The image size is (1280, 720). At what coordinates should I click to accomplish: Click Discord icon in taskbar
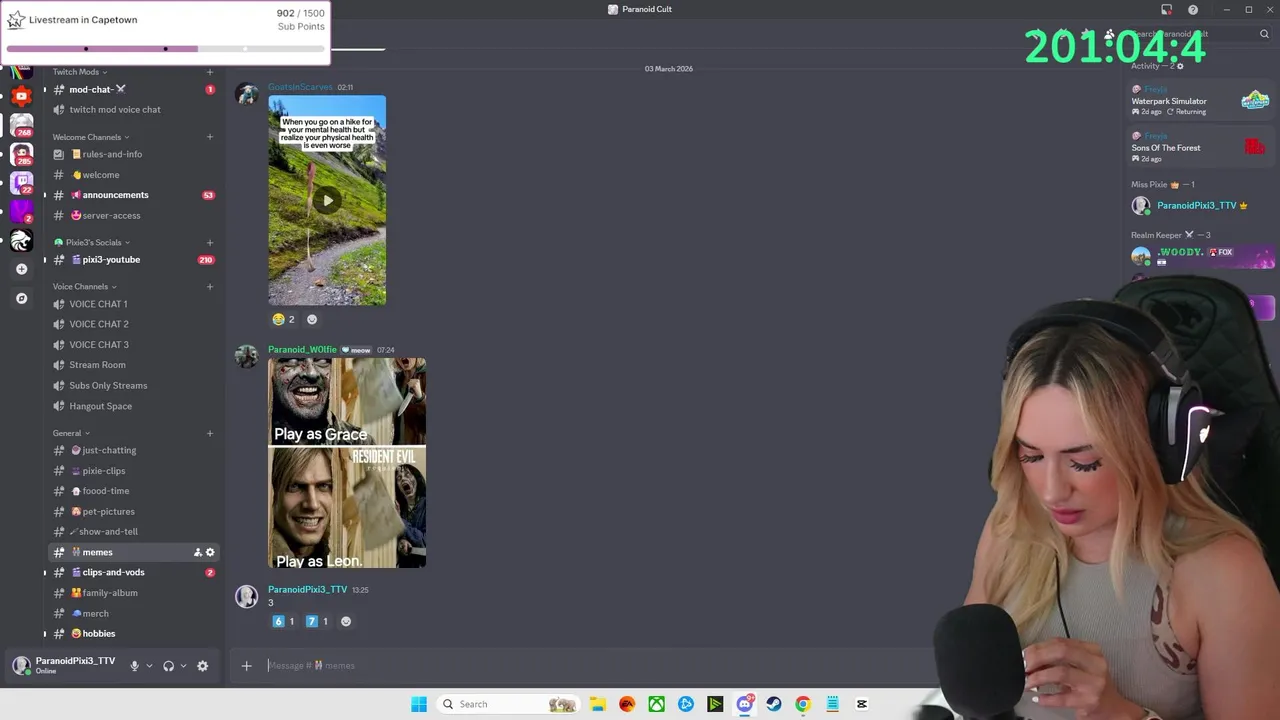(744, 704)
